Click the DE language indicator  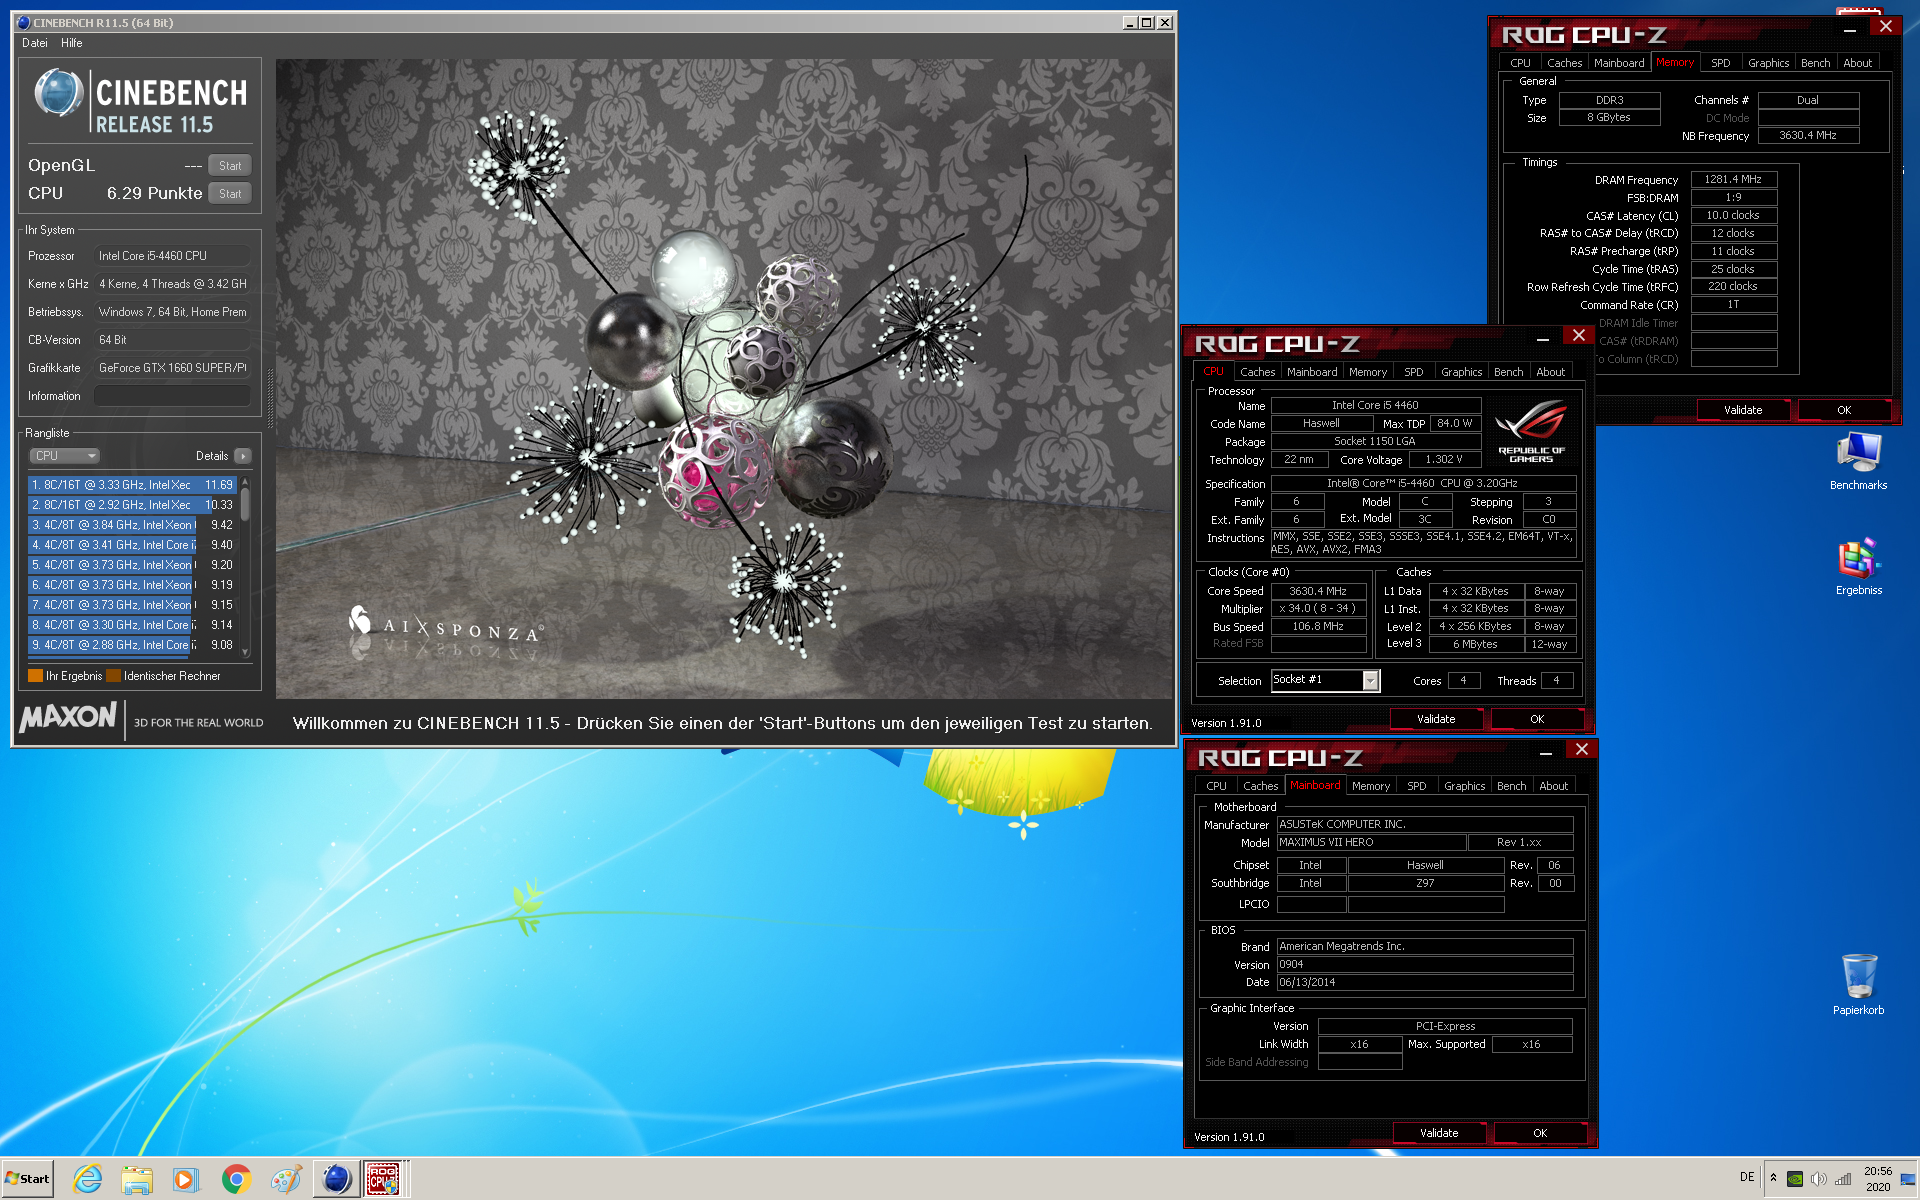pyautogui.click(x=1747, y=1177)
